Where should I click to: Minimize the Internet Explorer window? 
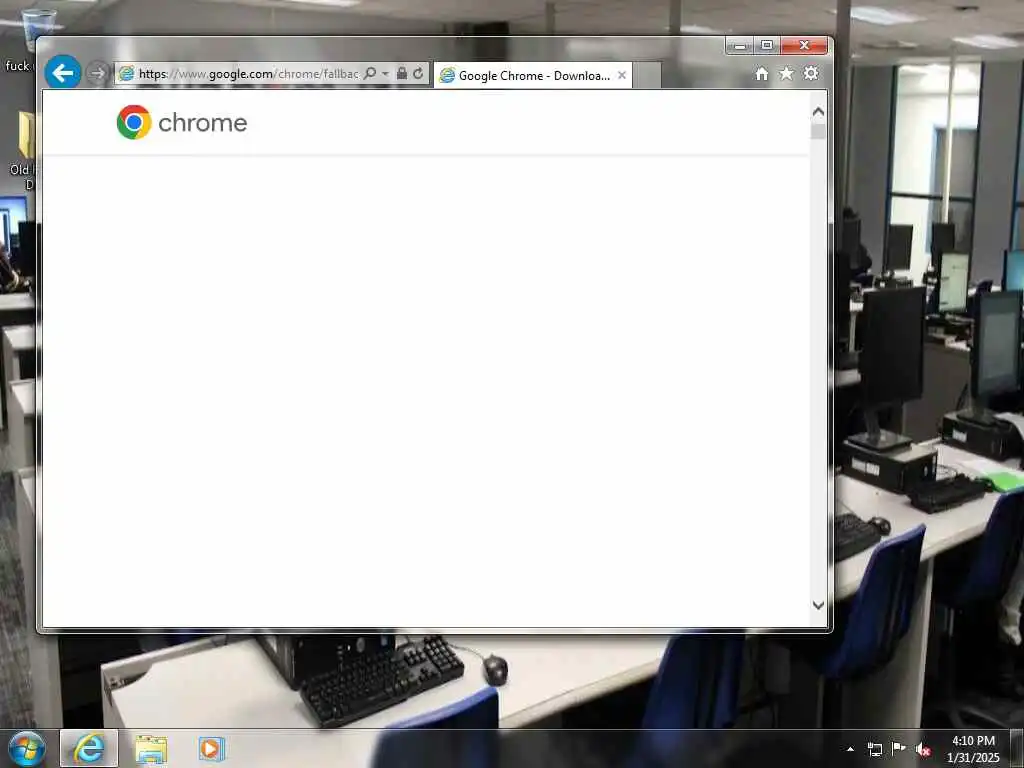(x=740, y=46)
